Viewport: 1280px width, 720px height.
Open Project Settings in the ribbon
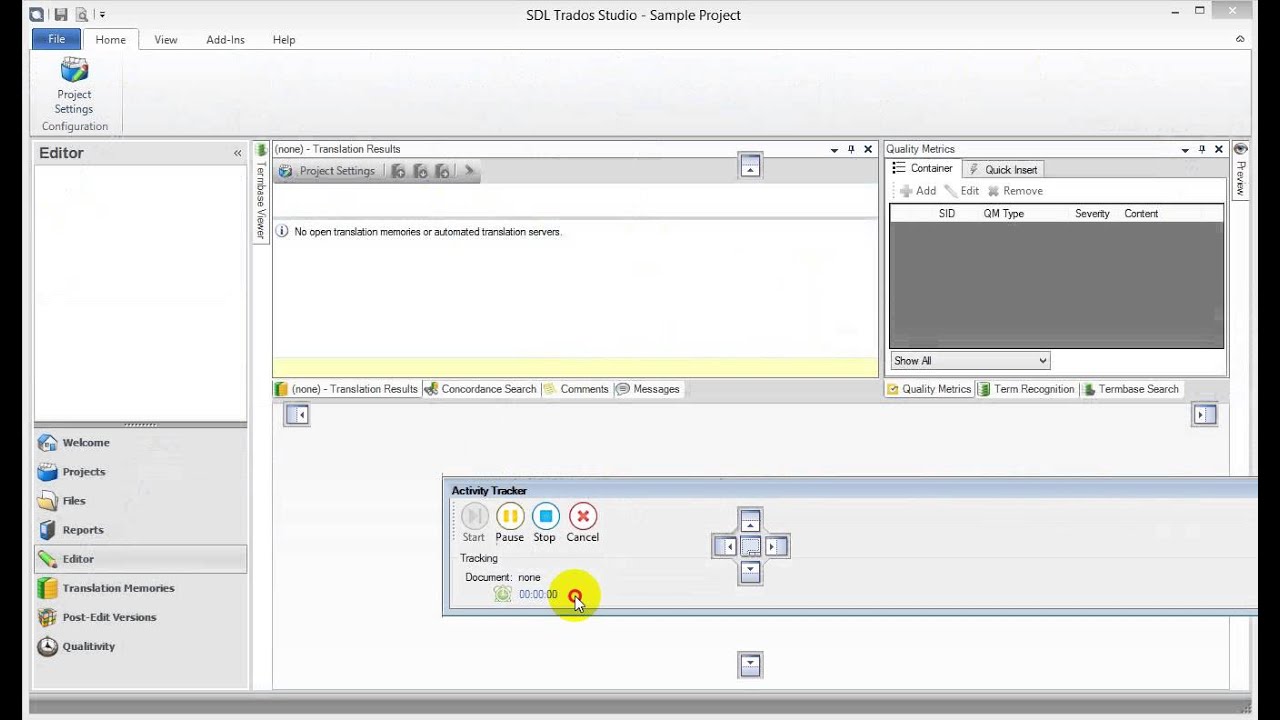click(x=74, y=87)
